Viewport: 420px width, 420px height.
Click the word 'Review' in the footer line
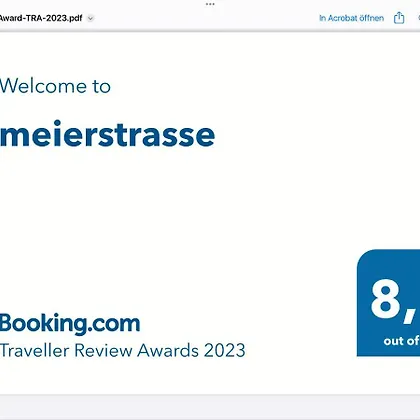point(103,350)
